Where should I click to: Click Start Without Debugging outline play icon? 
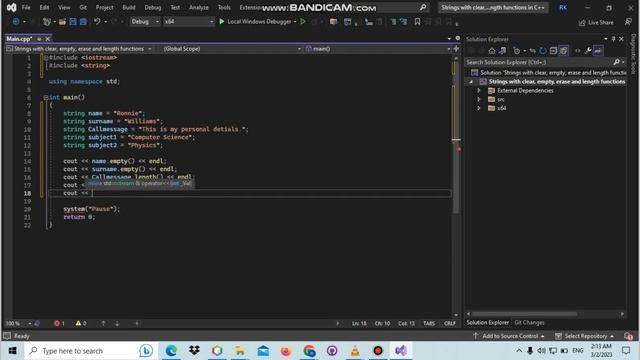[x=303, y=21]
